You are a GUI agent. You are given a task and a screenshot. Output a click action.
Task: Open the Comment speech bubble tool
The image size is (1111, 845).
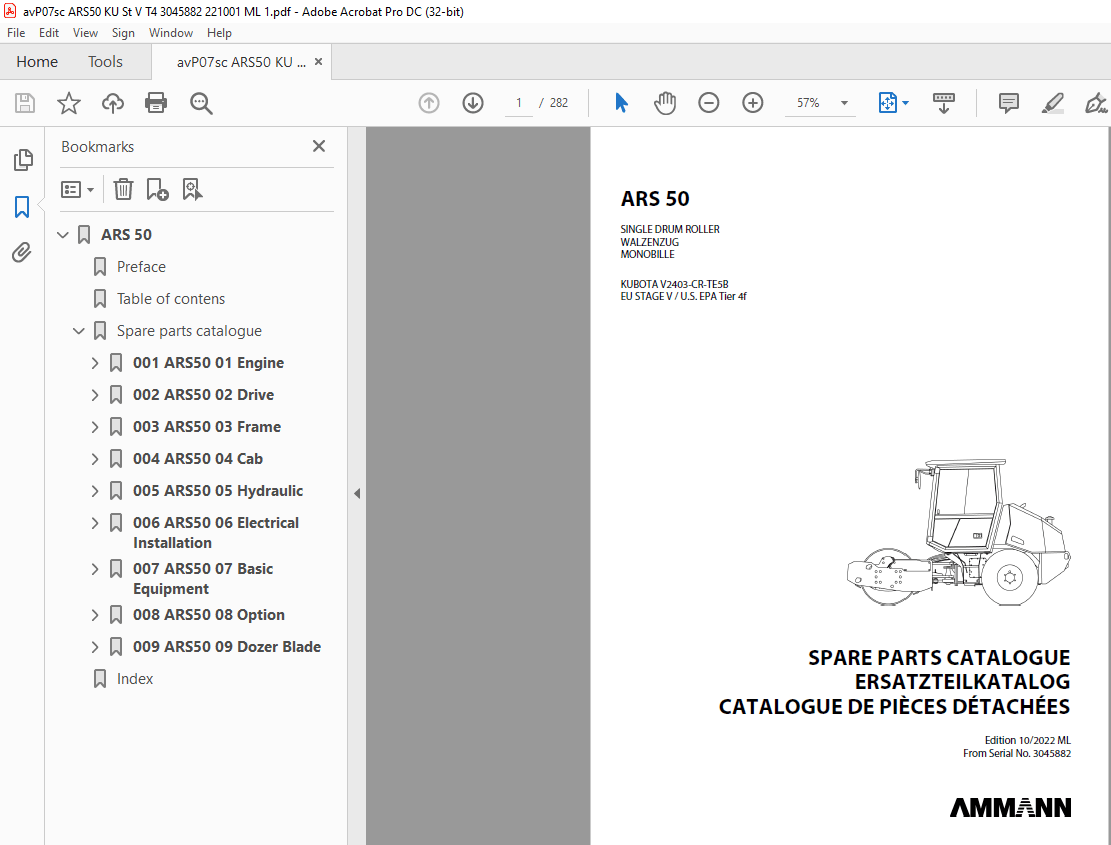point(1008,102)
